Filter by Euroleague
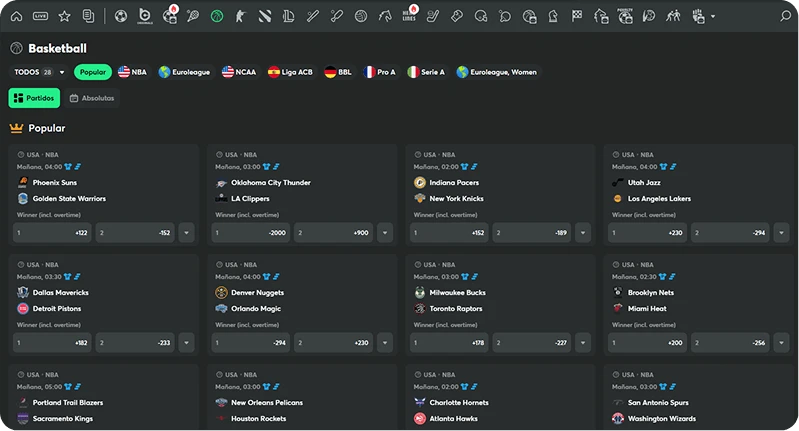This screenshot has height=431, width=799. coord(184,72)
